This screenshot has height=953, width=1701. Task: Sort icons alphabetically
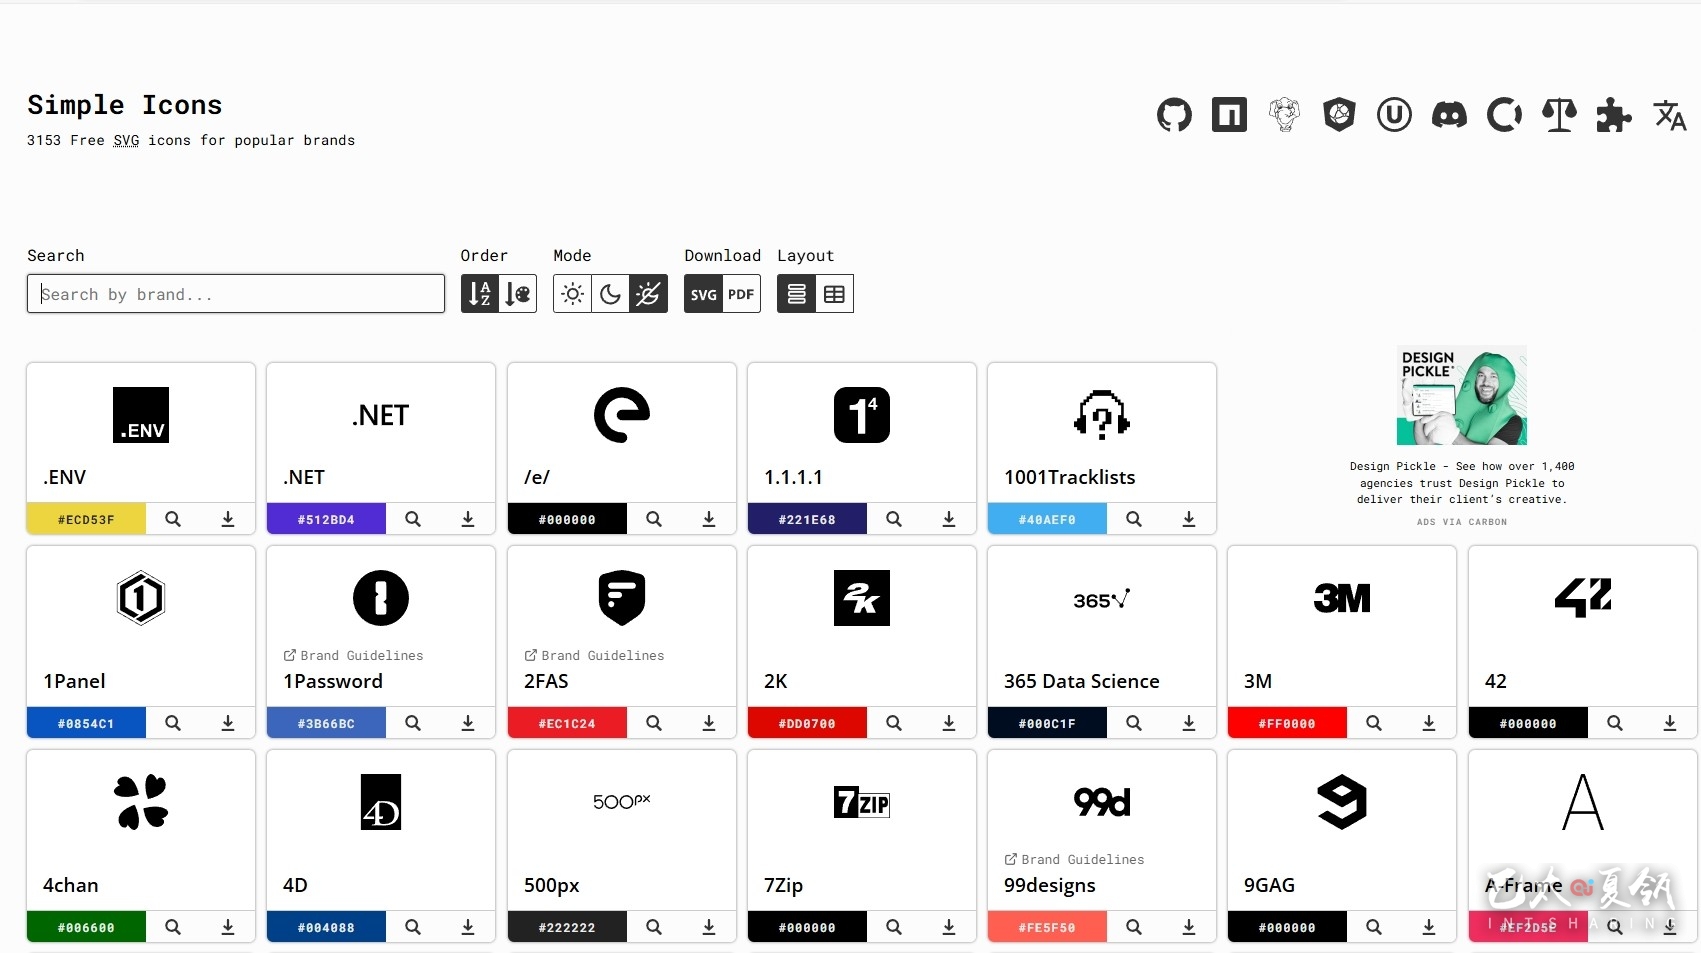pyautogui.click(x=480, y=294)
